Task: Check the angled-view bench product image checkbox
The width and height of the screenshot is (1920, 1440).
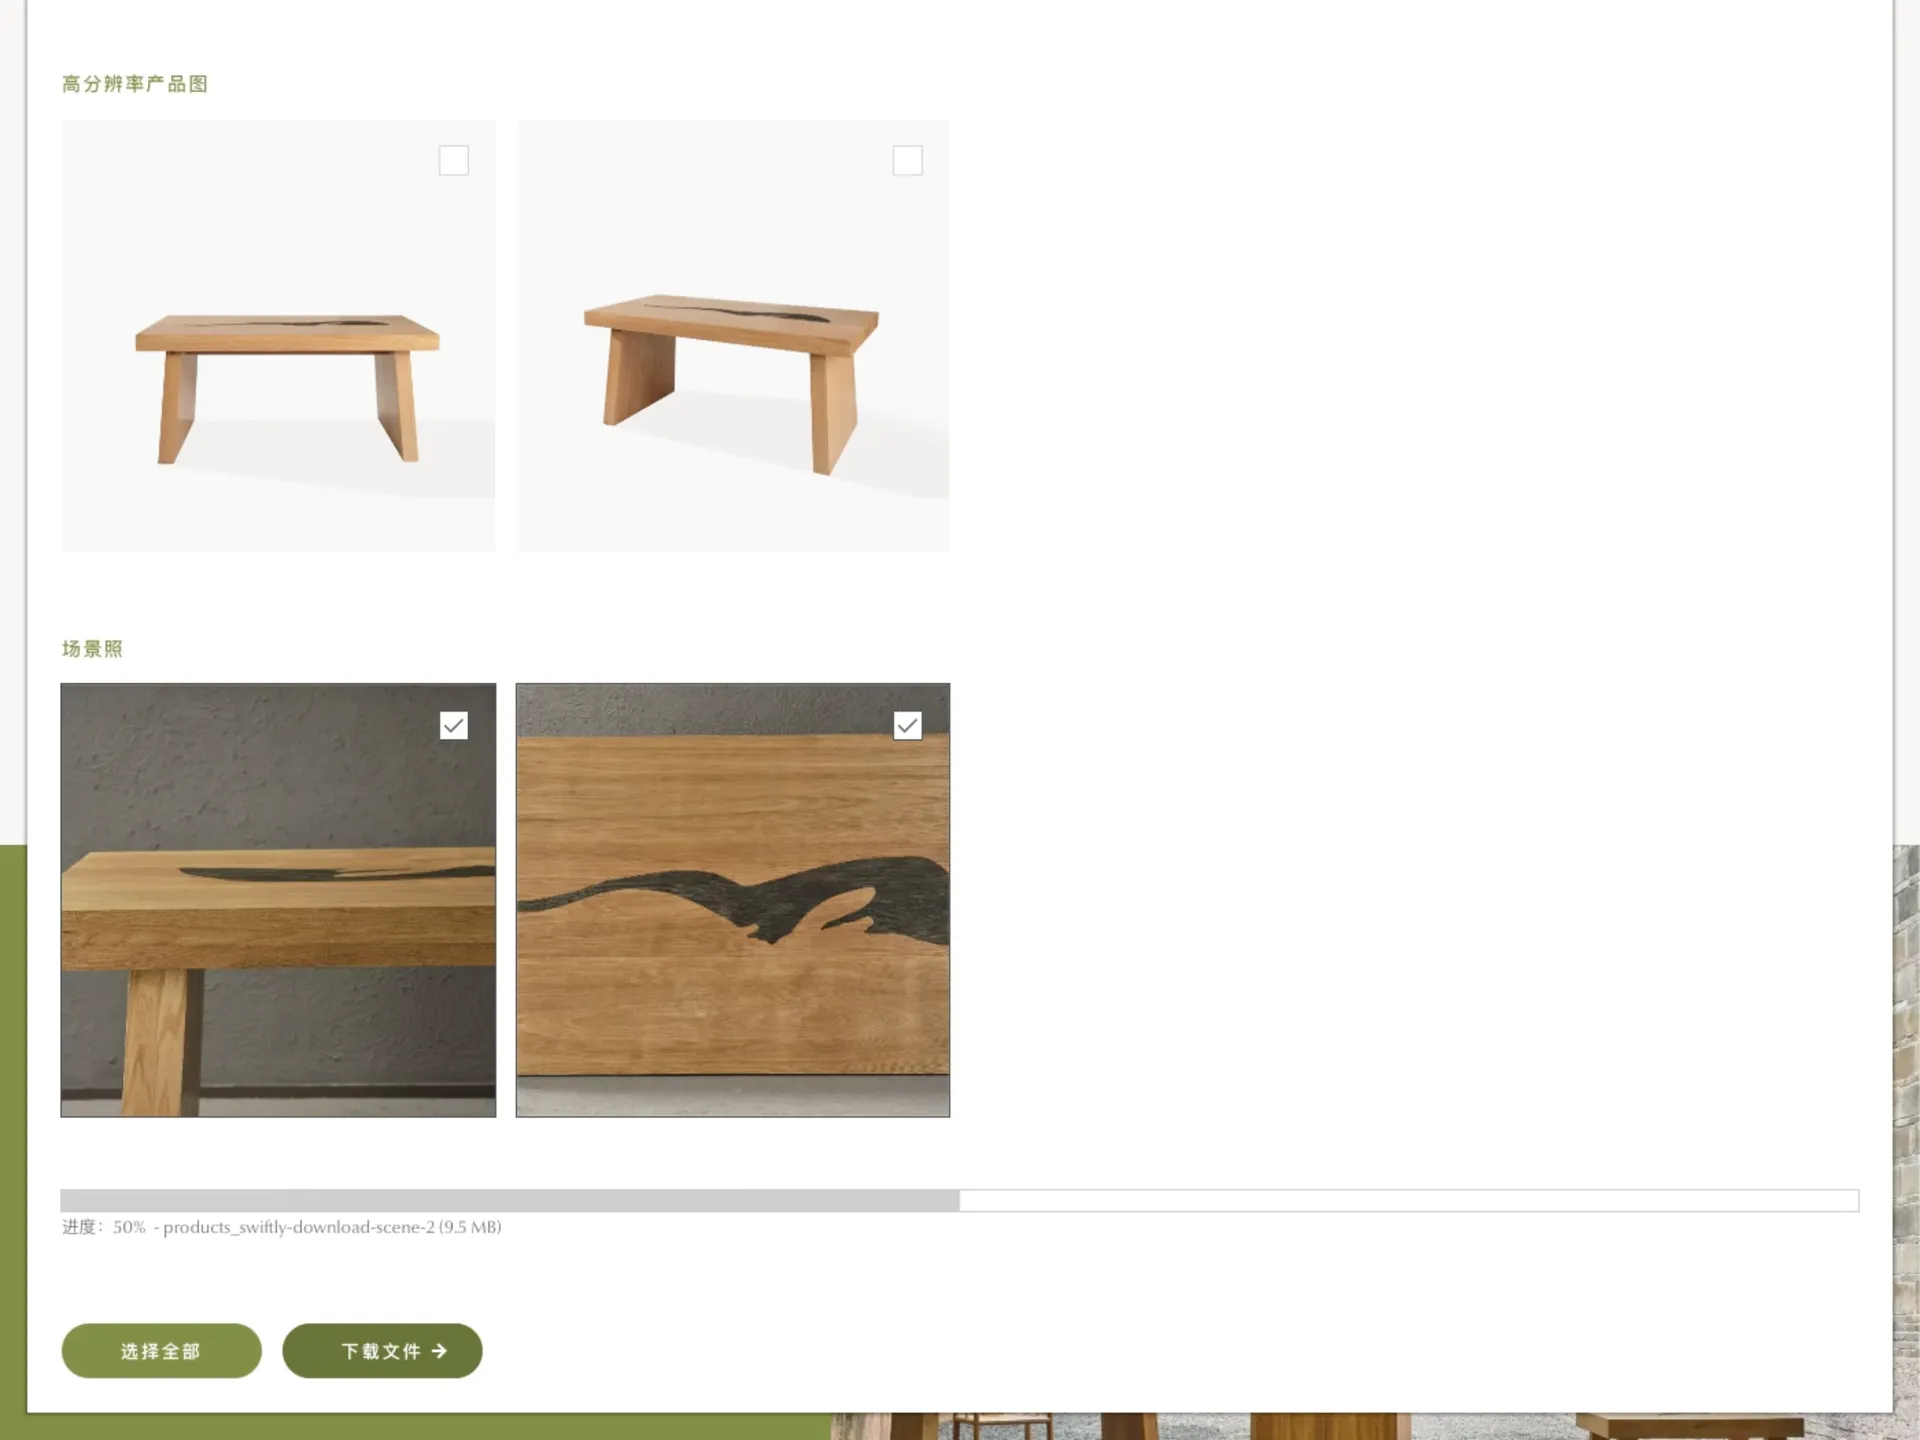Action: (x=907, y=160)
